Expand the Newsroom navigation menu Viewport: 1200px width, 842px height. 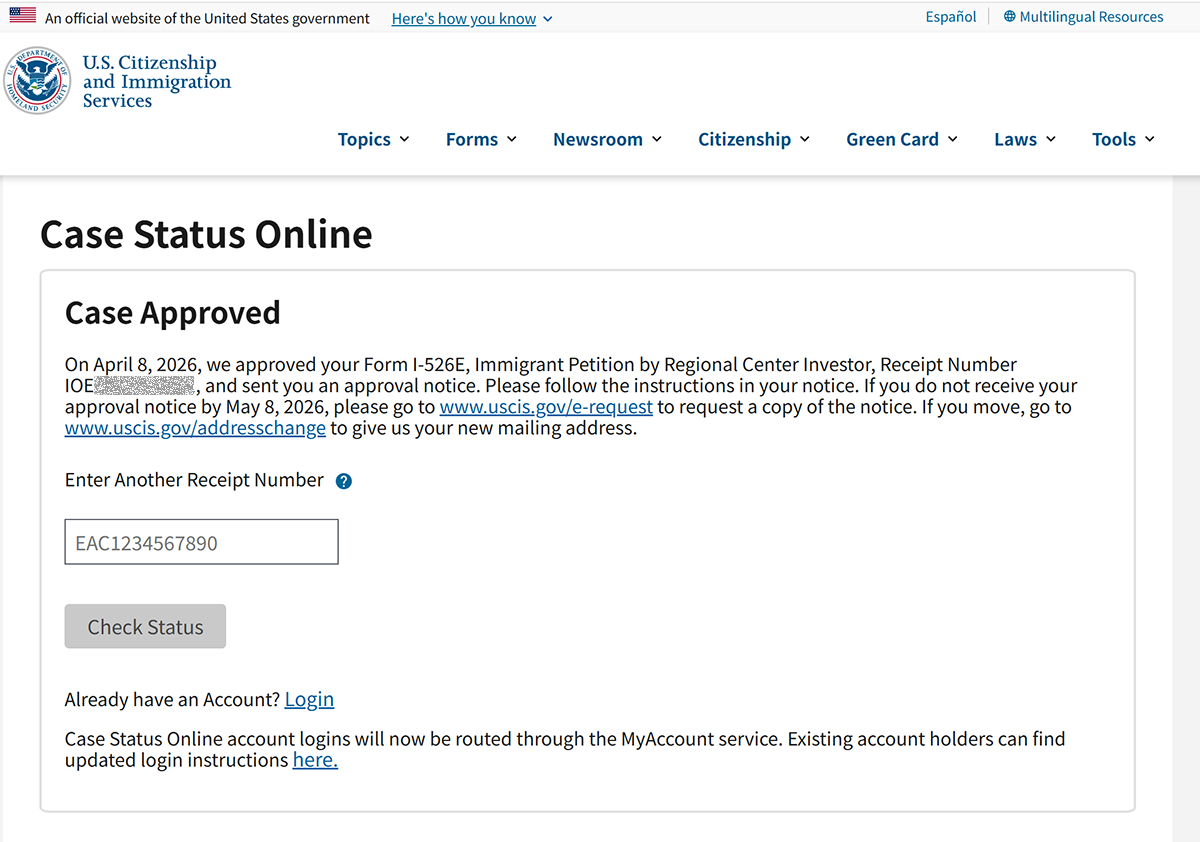pos(608,139)
